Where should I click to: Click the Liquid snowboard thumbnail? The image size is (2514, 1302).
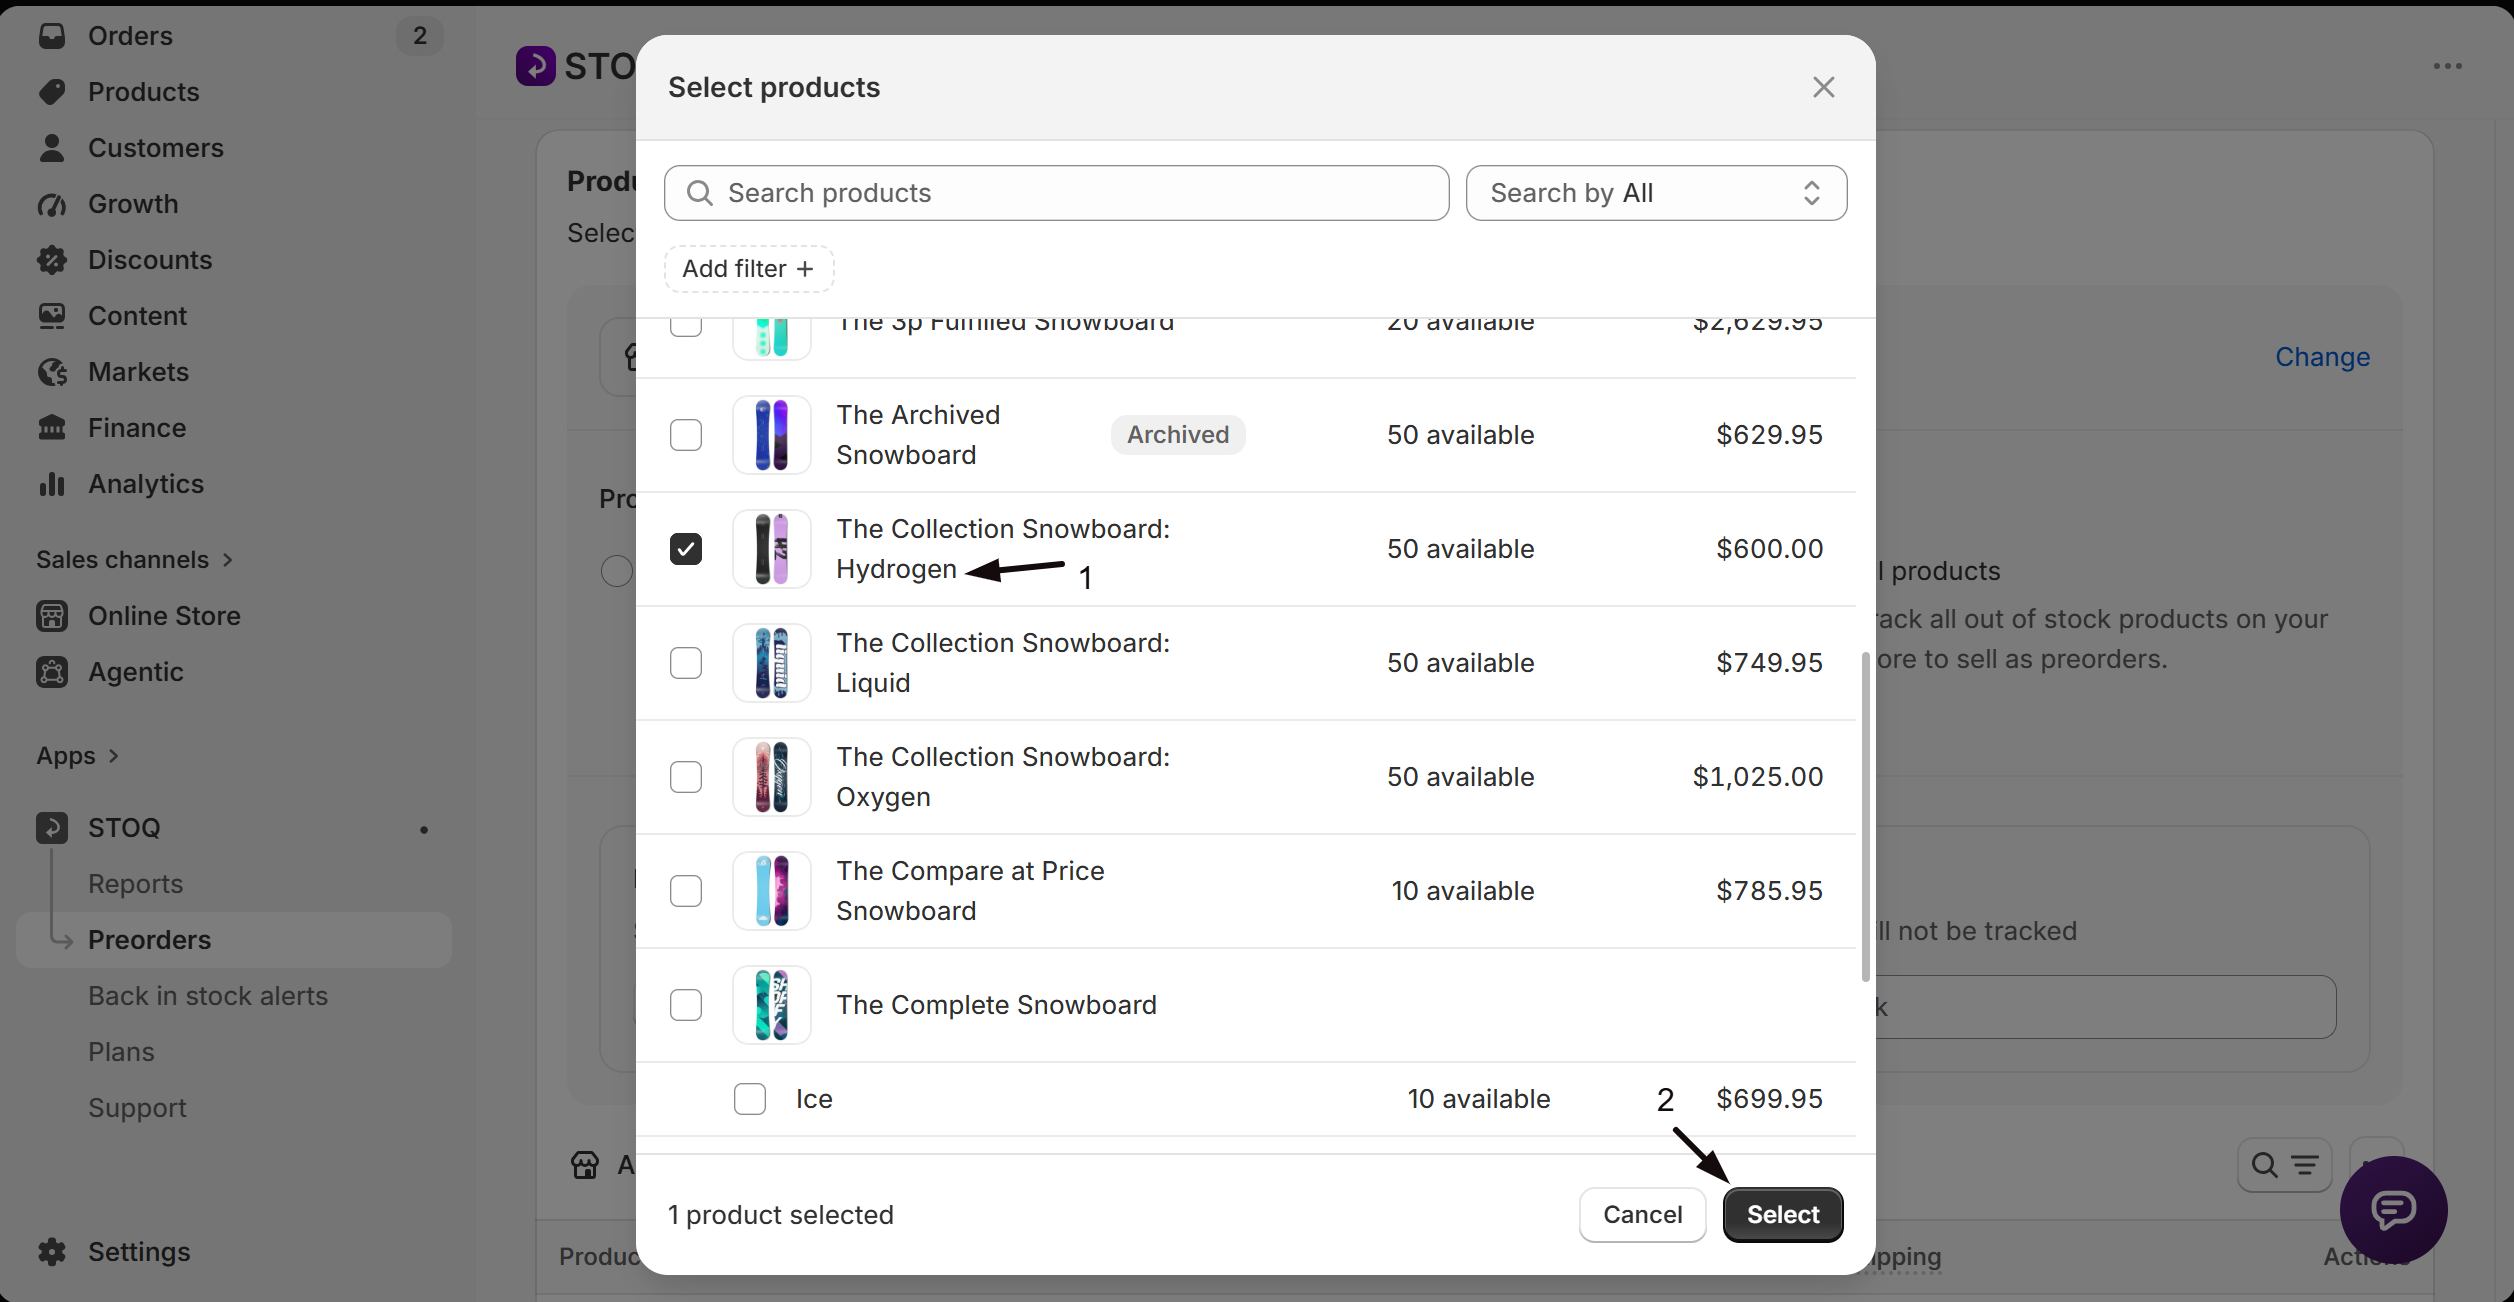771,663
